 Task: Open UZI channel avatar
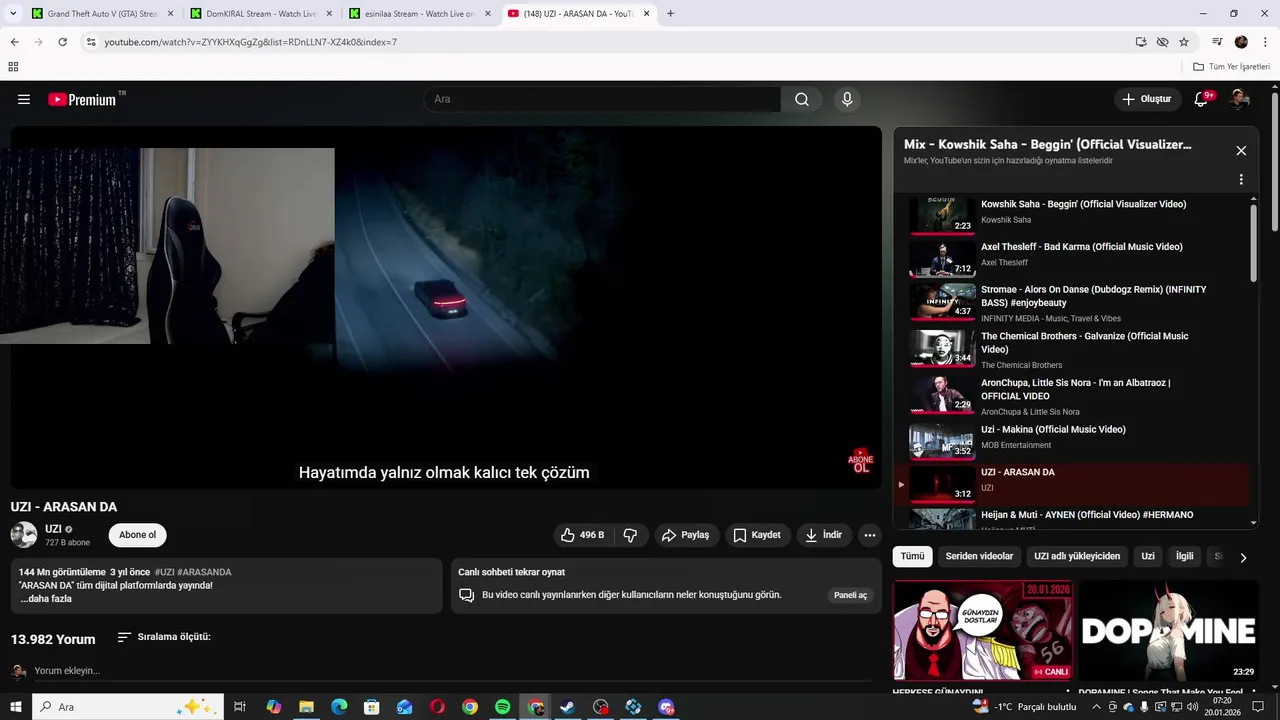coord(24,535)
